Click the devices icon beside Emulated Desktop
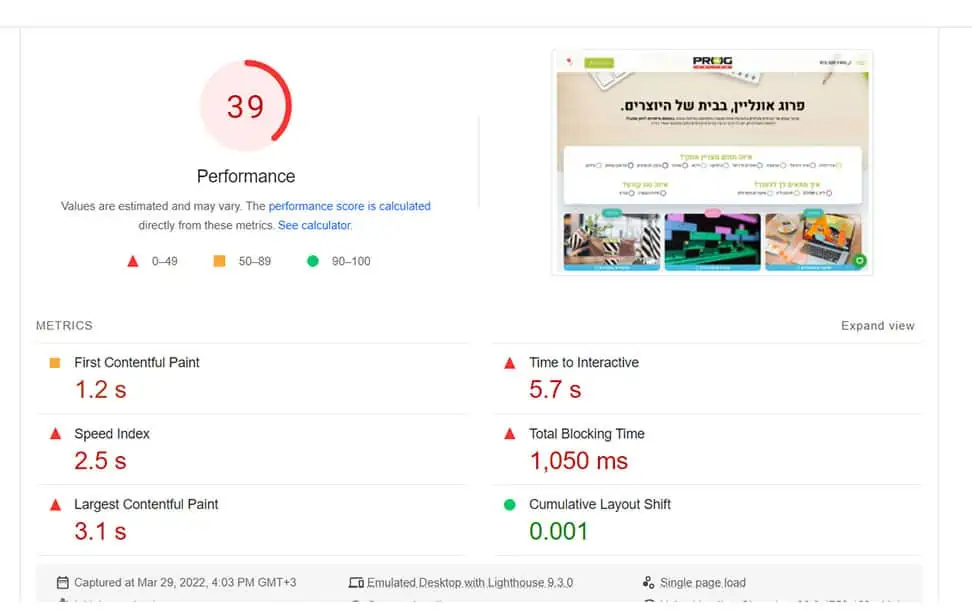This screenshot has width=972, height=614. [356, 583]
